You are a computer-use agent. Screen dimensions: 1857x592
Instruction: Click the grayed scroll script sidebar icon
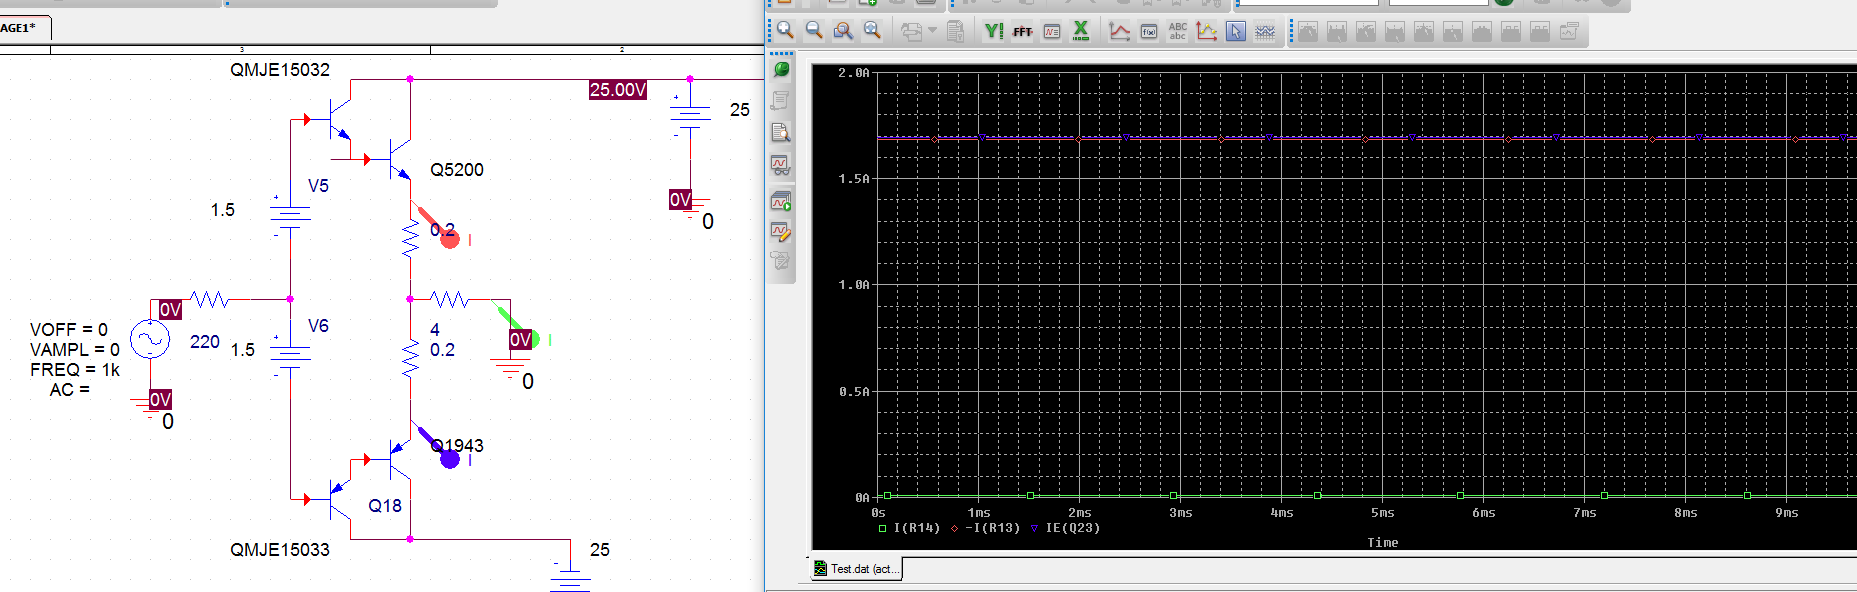click(x=781, y=100)
